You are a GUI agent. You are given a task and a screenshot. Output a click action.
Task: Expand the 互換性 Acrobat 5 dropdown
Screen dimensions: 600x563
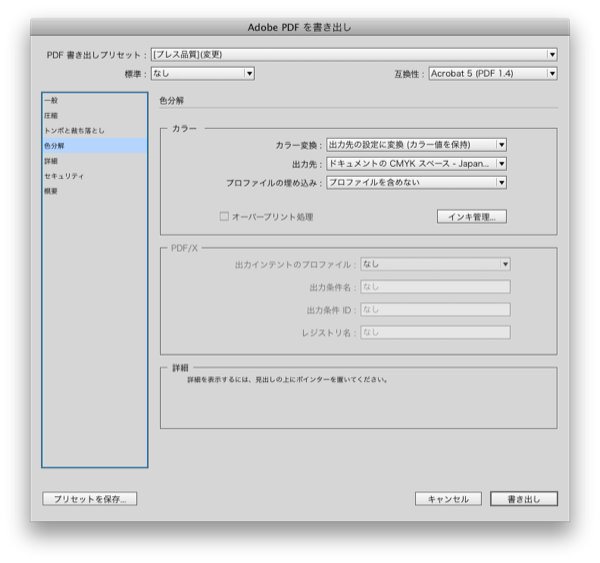pyautogui.click(x=492, y=73)
